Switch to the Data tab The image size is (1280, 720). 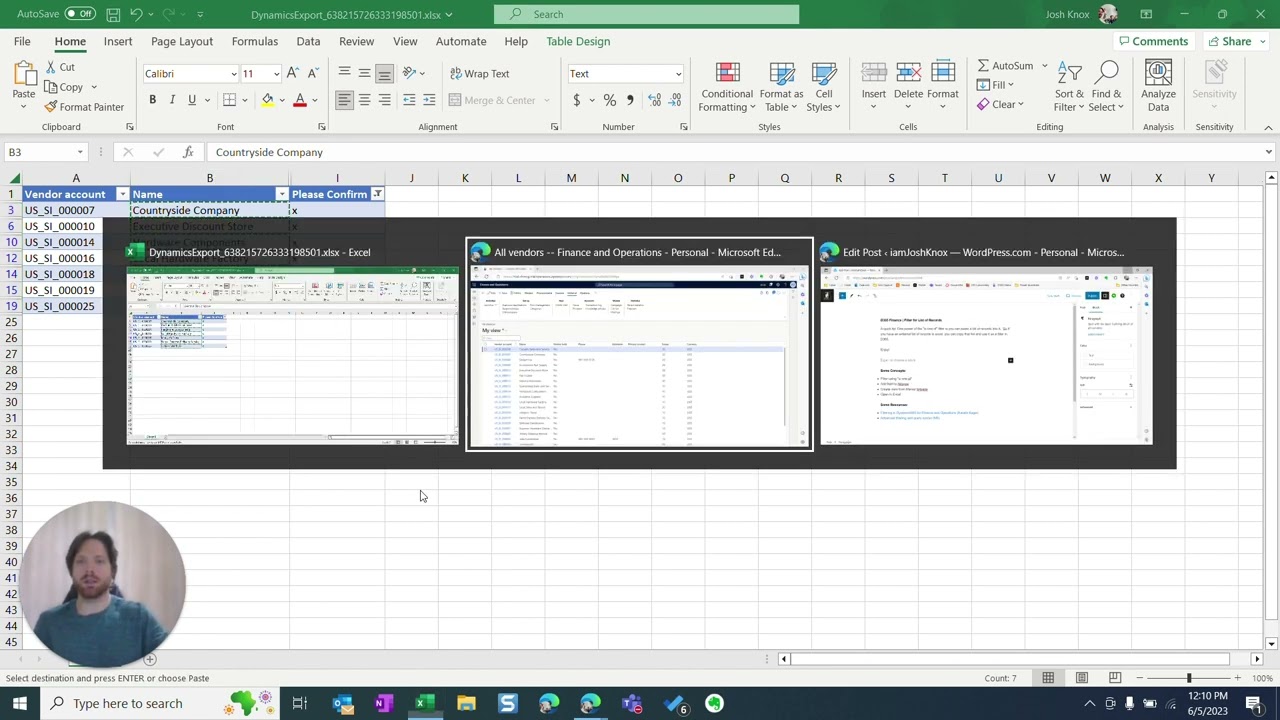308,41
